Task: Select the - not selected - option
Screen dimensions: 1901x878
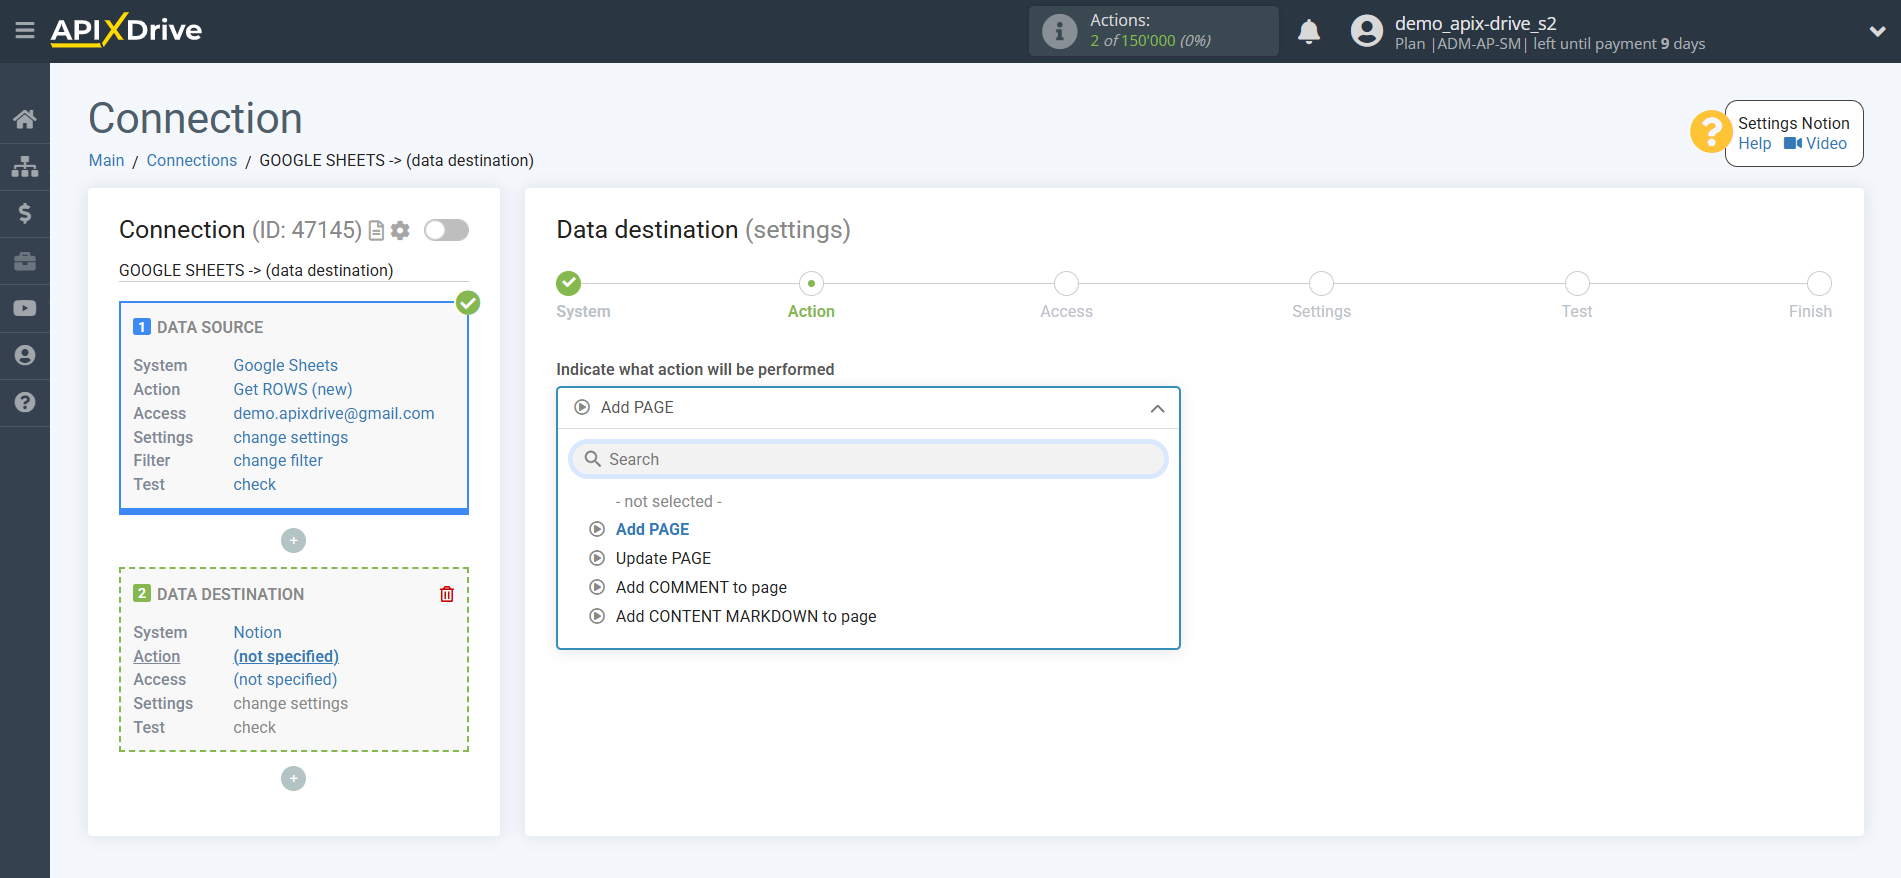Action: (x=668, y=502)
